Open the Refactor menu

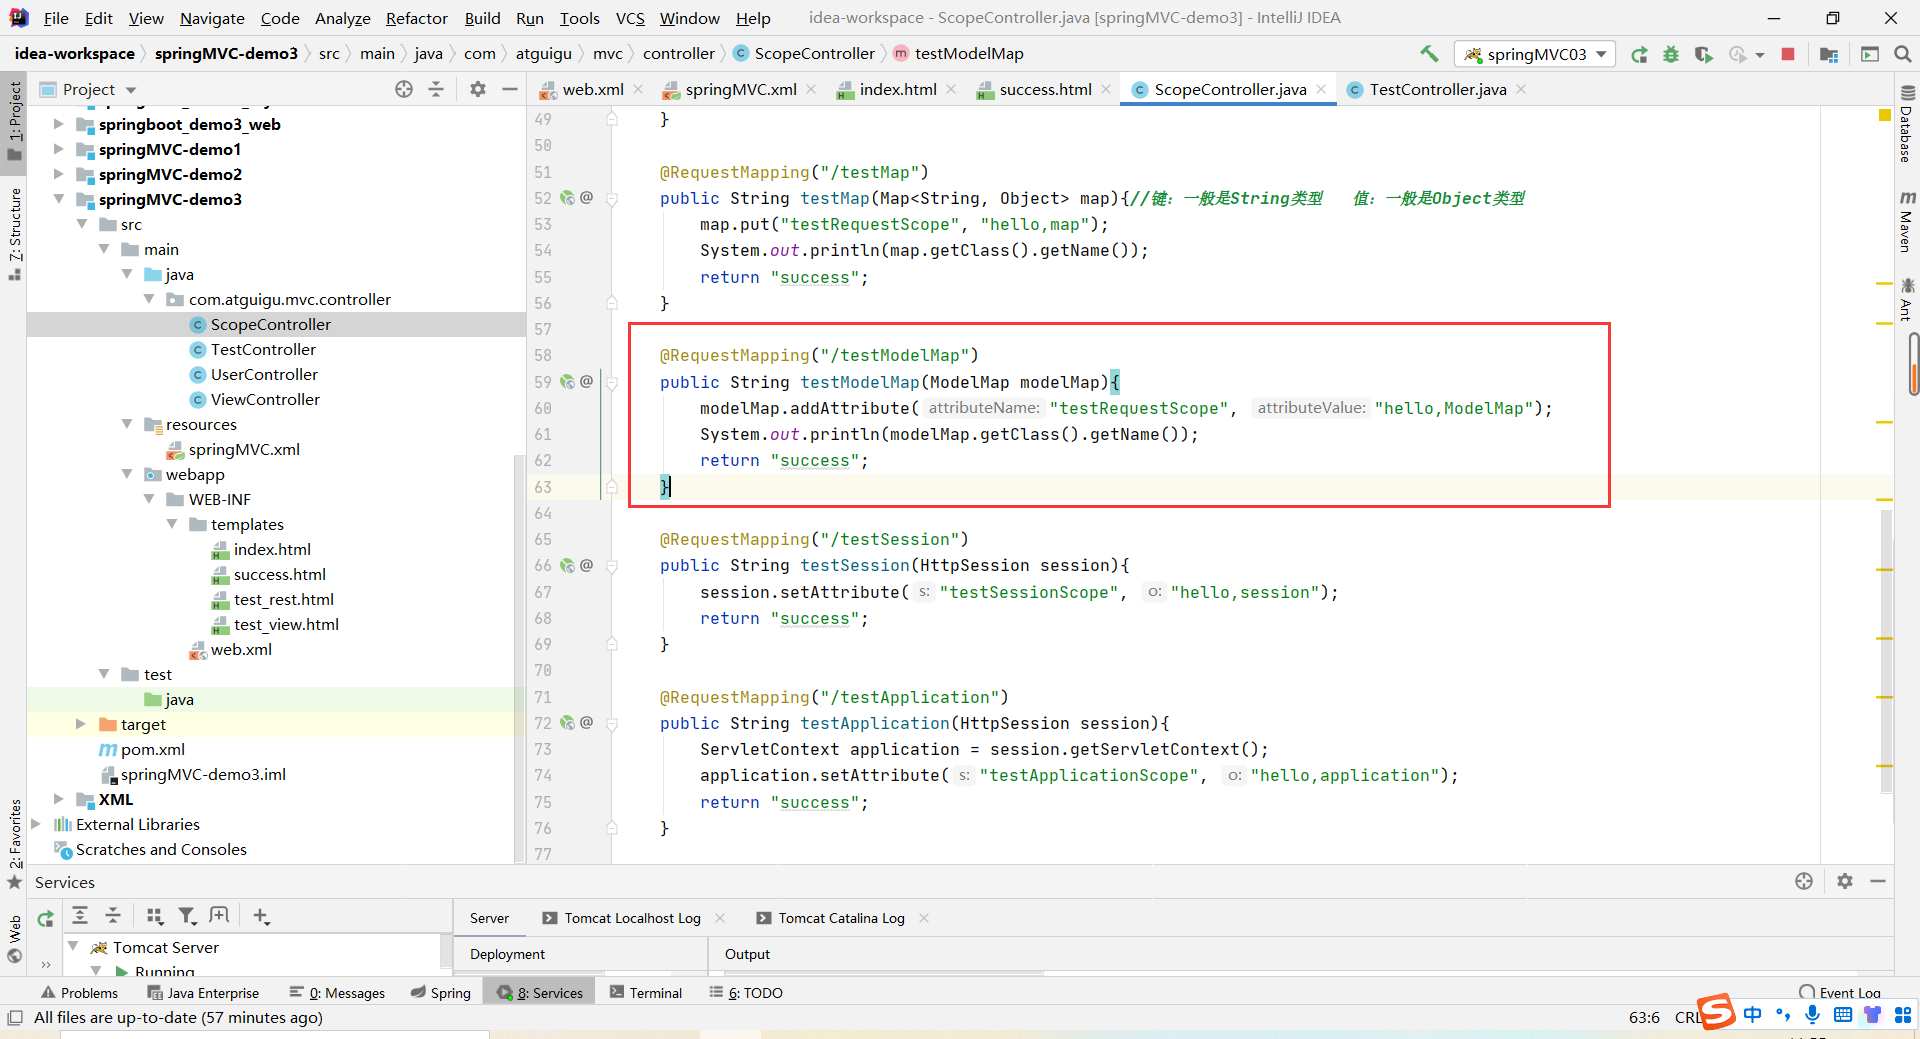[x=416, y=18]
